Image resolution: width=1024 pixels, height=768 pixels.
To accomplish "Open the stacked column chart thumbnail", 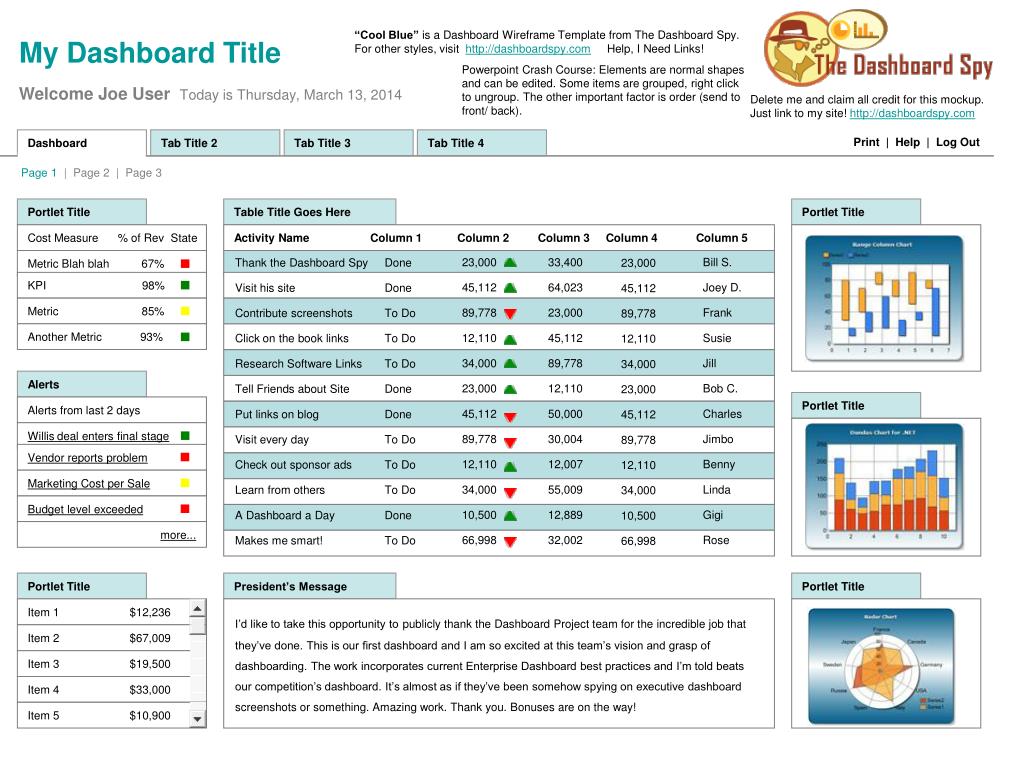I will [x=884, y=486].
